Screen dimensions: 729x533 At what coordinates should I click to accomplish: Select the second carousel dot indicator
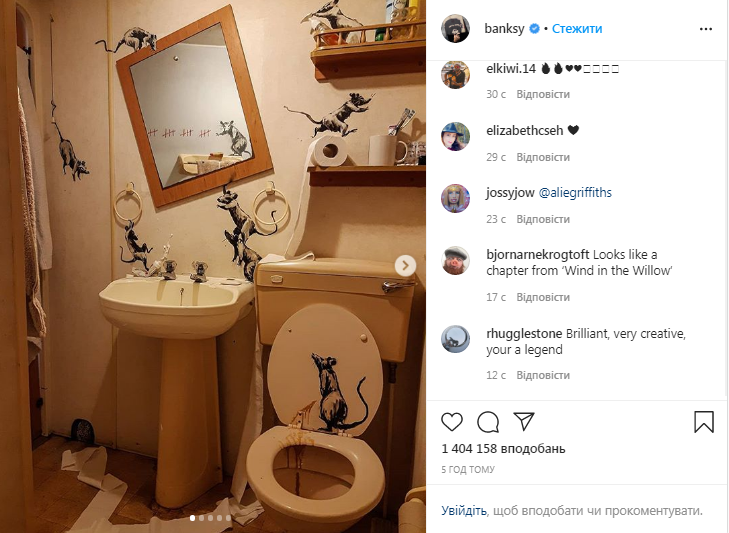click(201, 518)
